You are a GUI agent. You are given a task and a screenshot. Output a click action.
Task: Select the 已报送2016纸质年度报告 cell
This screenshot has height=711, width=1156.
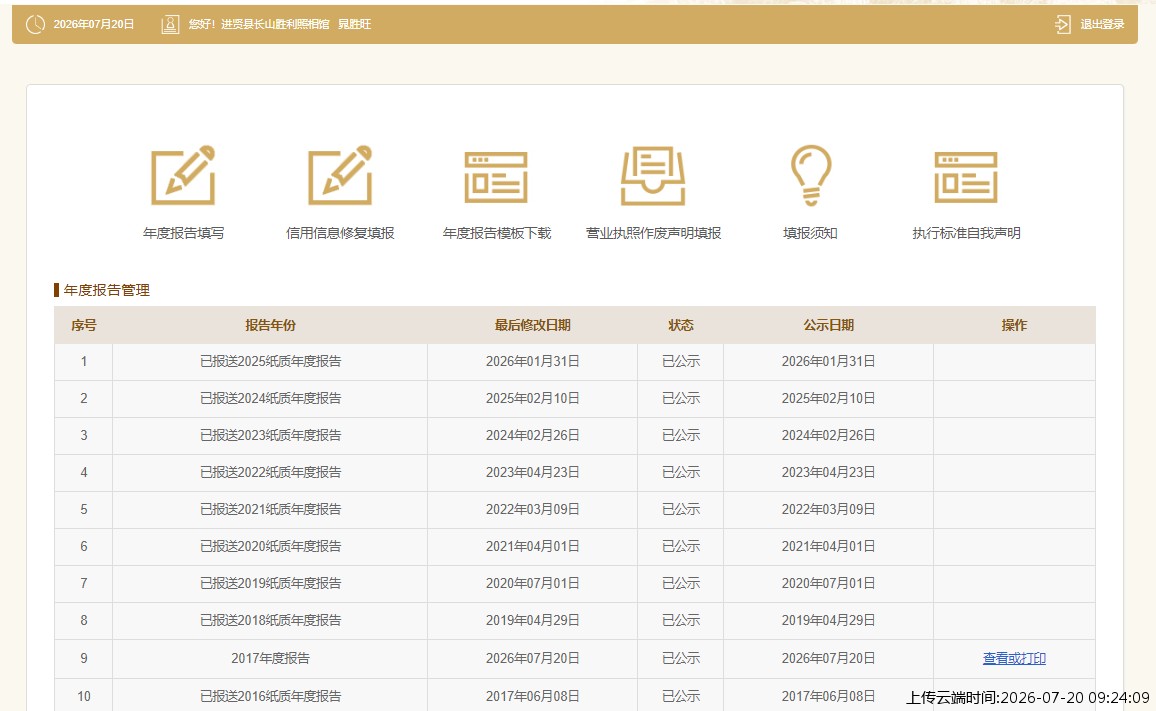pyautogui.click(x=270, y=695)
